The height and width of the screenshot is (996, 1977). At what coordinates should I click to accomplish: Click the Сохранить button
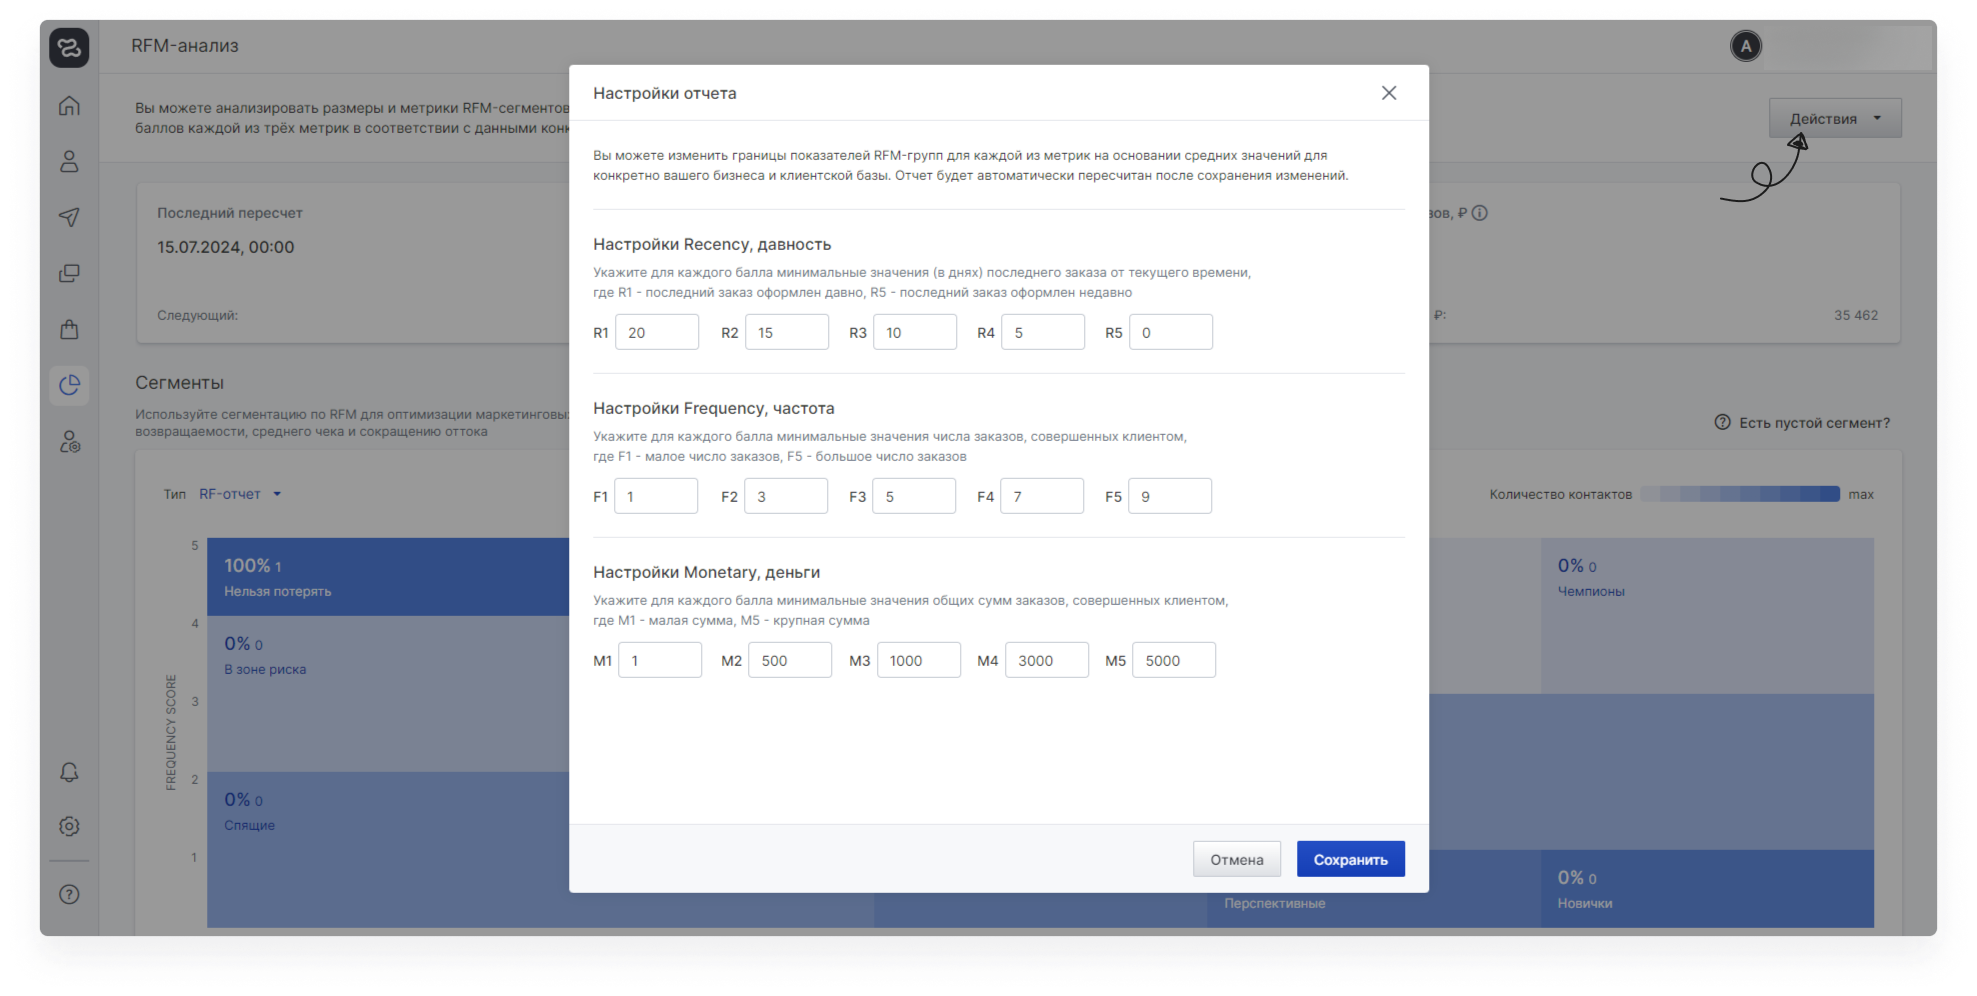pos(1350,859)
